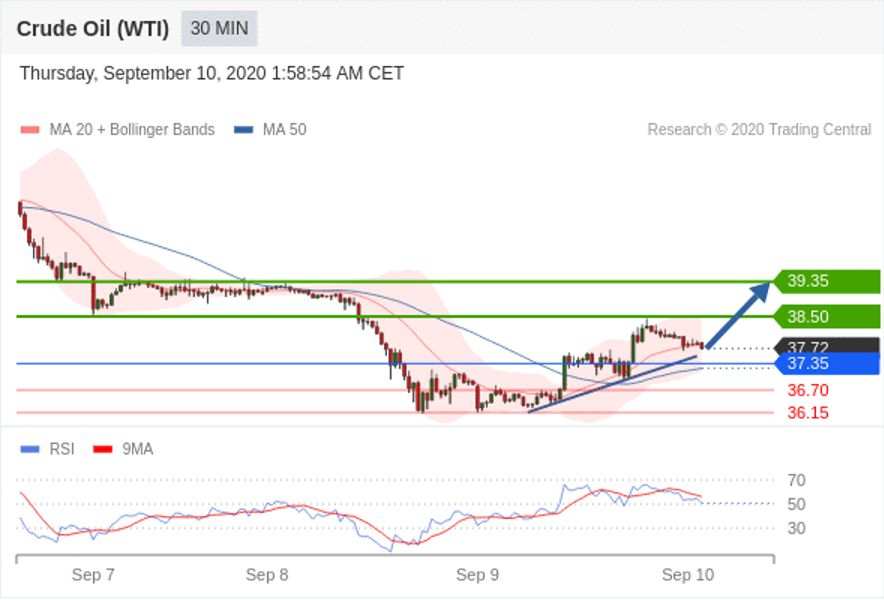The image size is (884, 600).
Task: Toggle the MA 20 + Bollinger Bands legend
Action: click(x=117, y=130)
